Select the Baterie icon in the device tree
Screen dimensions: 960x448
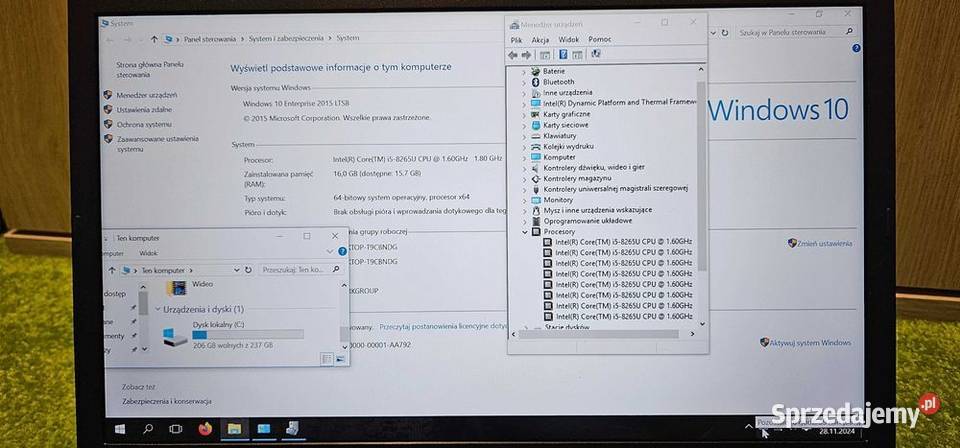point(535,71)
